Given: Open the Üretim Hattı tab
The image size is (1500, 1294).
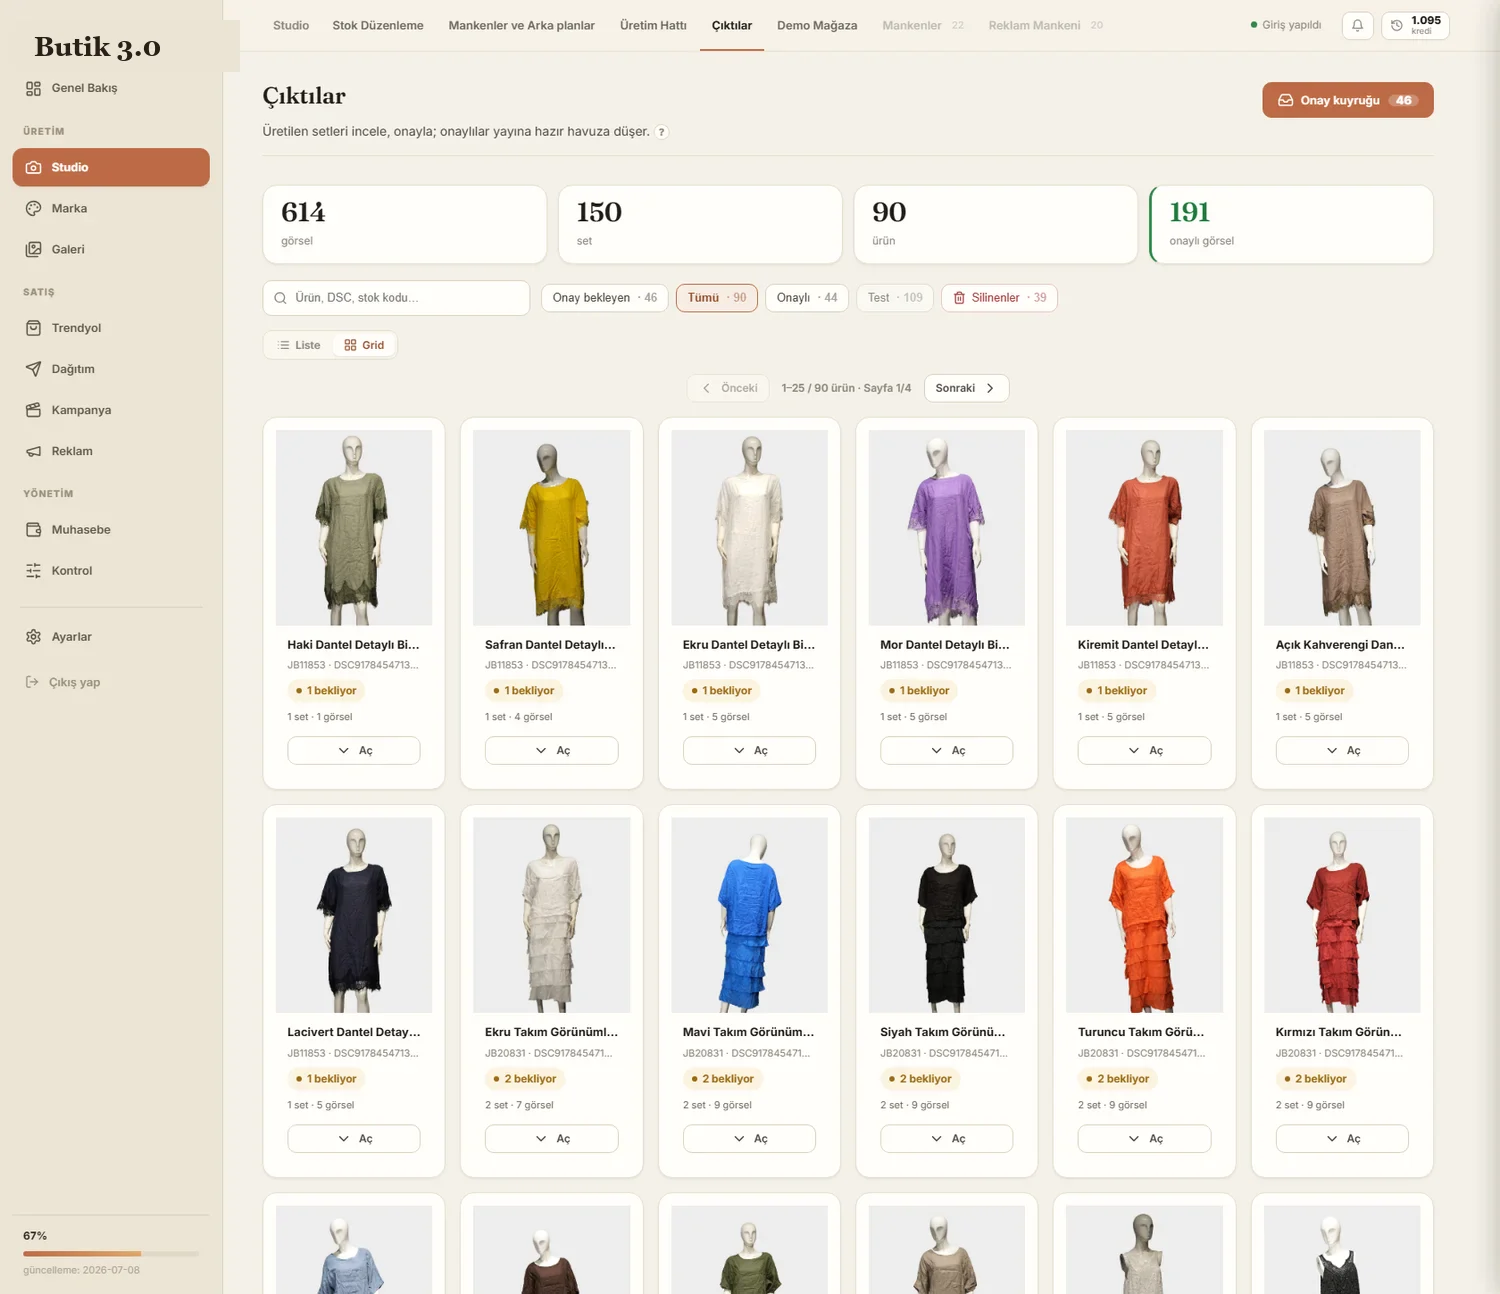Looking at the screenshot, I should 653,25.
